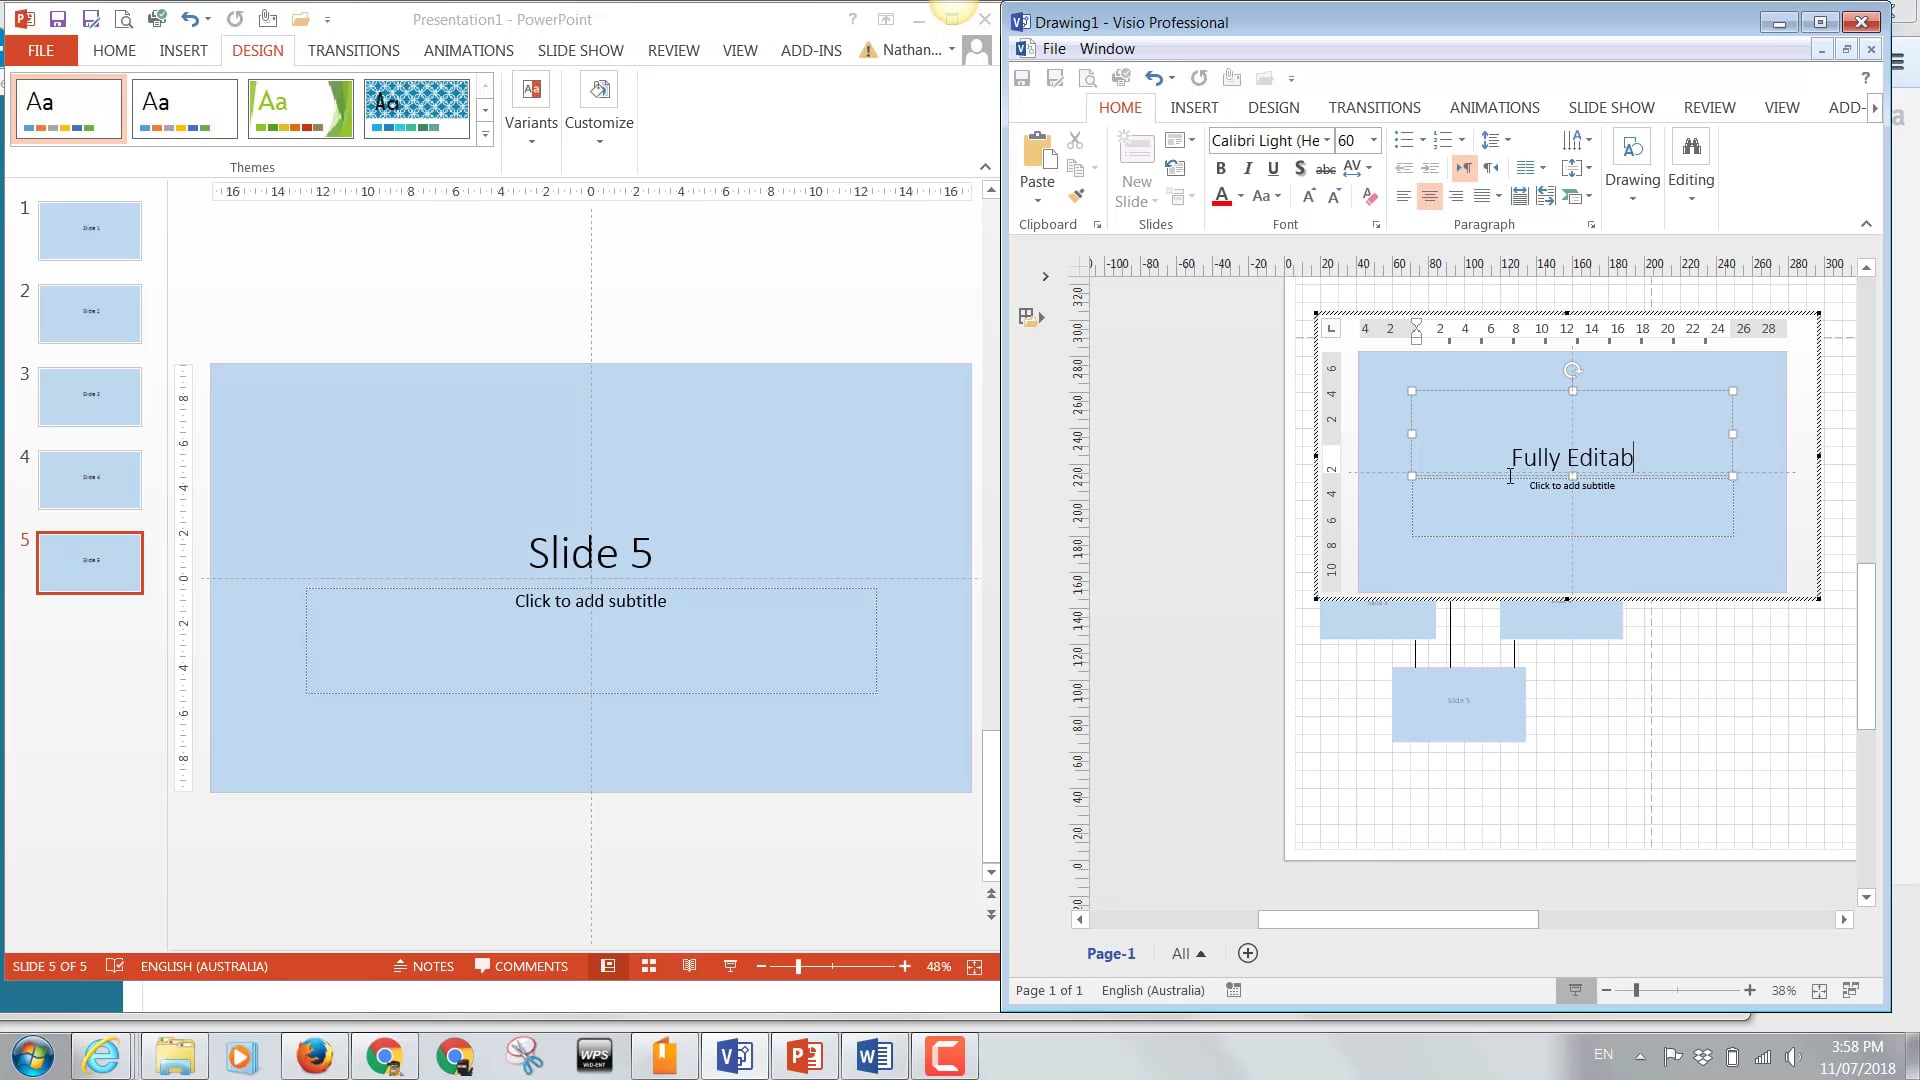Toggle Center alignment in Paragraph group

click(1430, 197)
